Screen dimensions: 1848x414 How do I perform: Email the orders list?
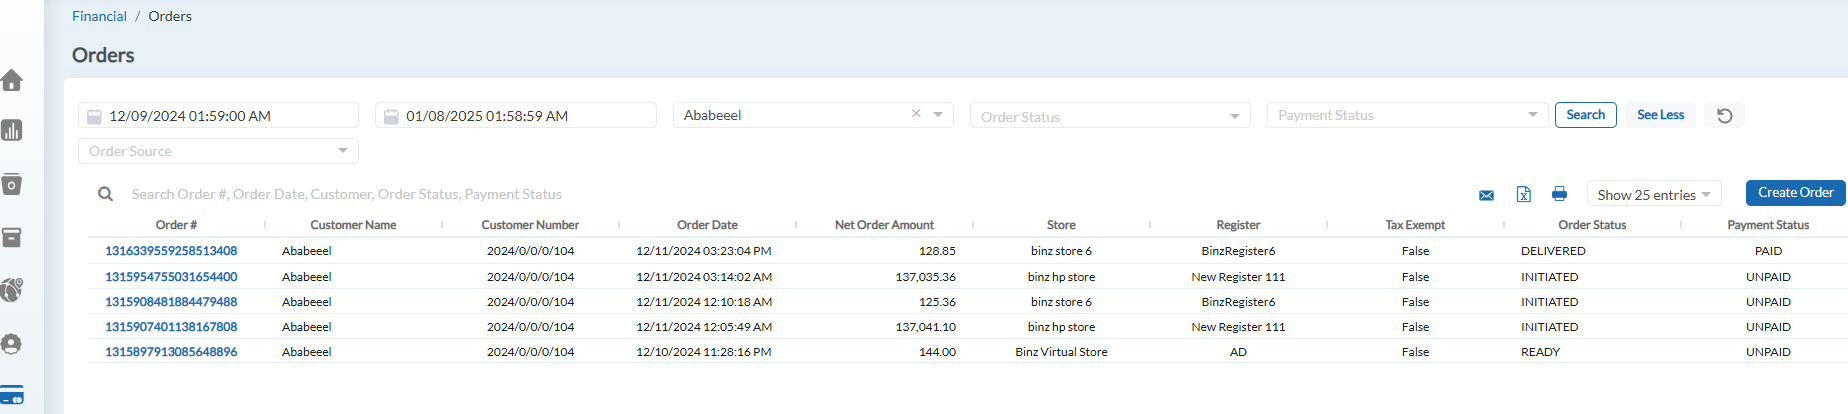tap(1486, 195)
